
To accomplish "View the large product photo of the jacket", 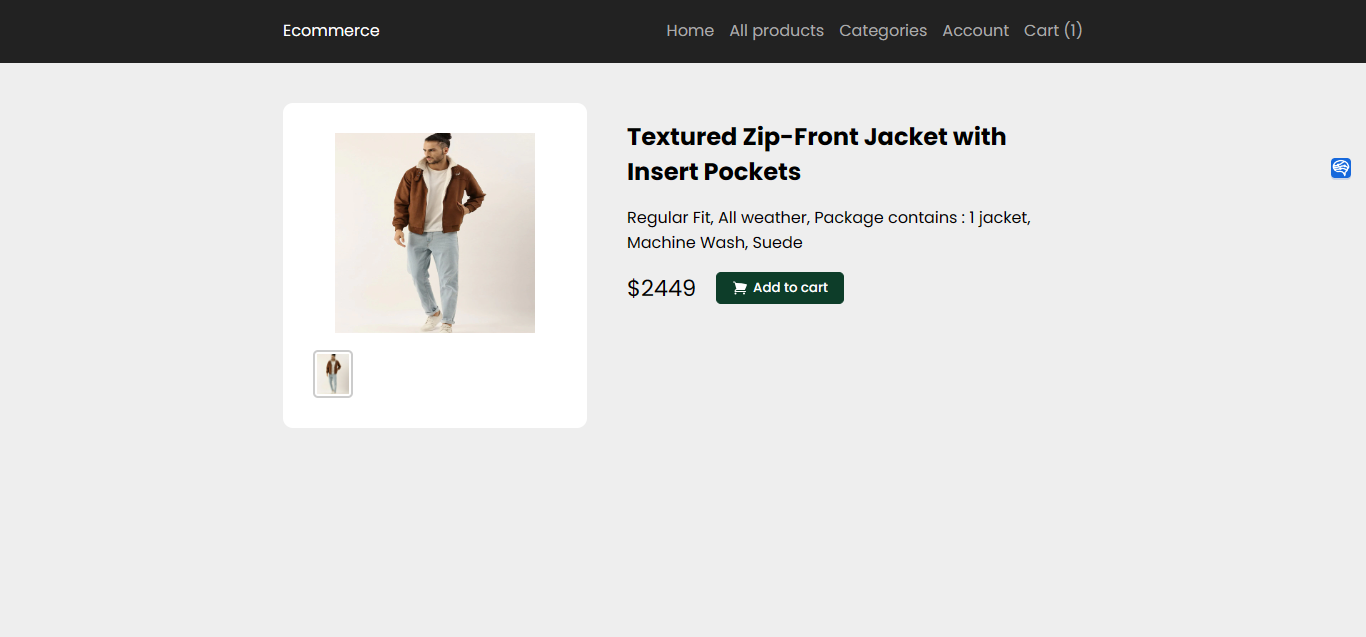I will 435,232.
